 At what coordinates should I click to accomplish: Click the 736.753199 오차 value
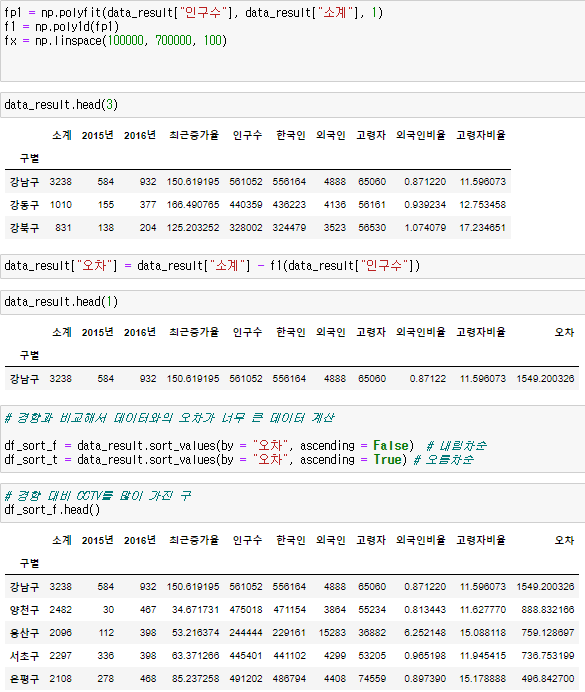click(x=548, y=656)
